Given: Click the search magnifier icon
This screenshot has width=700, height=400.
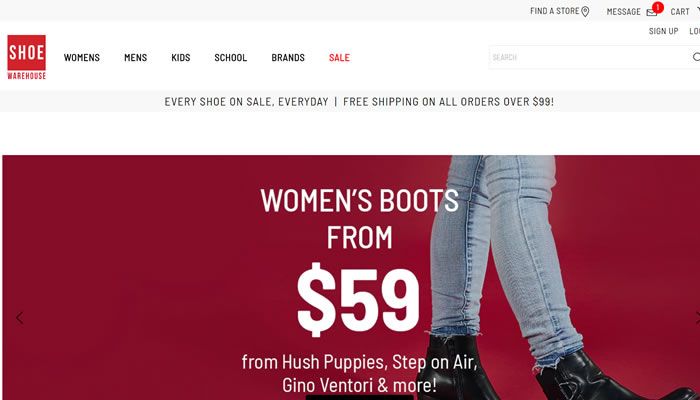Looking at the screenshot, I should [x=696, y=57].
